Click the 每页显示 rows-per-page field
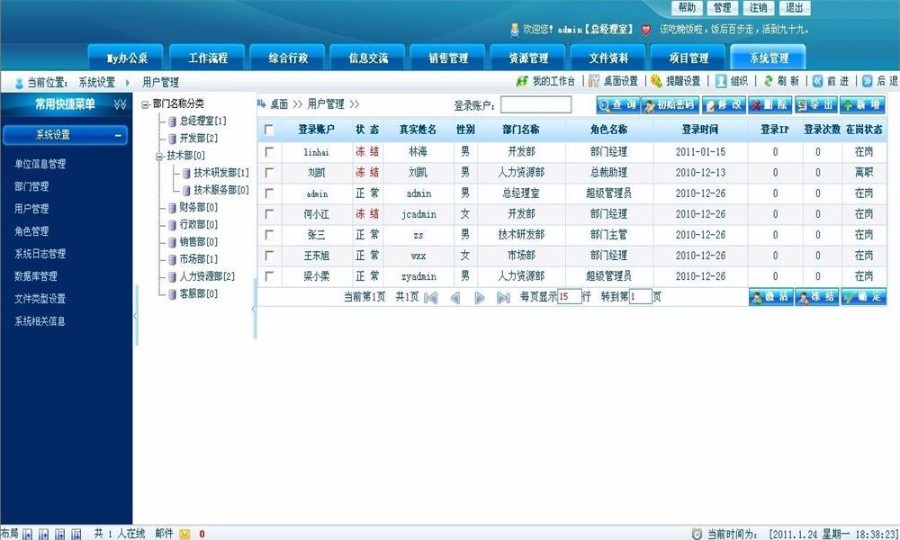The image size is (900, 540). pyautogui.click(x=569, y=297)
